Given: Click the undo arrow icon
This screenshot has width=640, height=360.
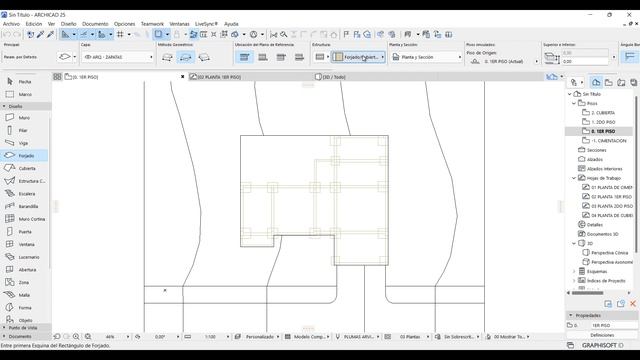Looking at the screenshot, I should click(7, 35).
